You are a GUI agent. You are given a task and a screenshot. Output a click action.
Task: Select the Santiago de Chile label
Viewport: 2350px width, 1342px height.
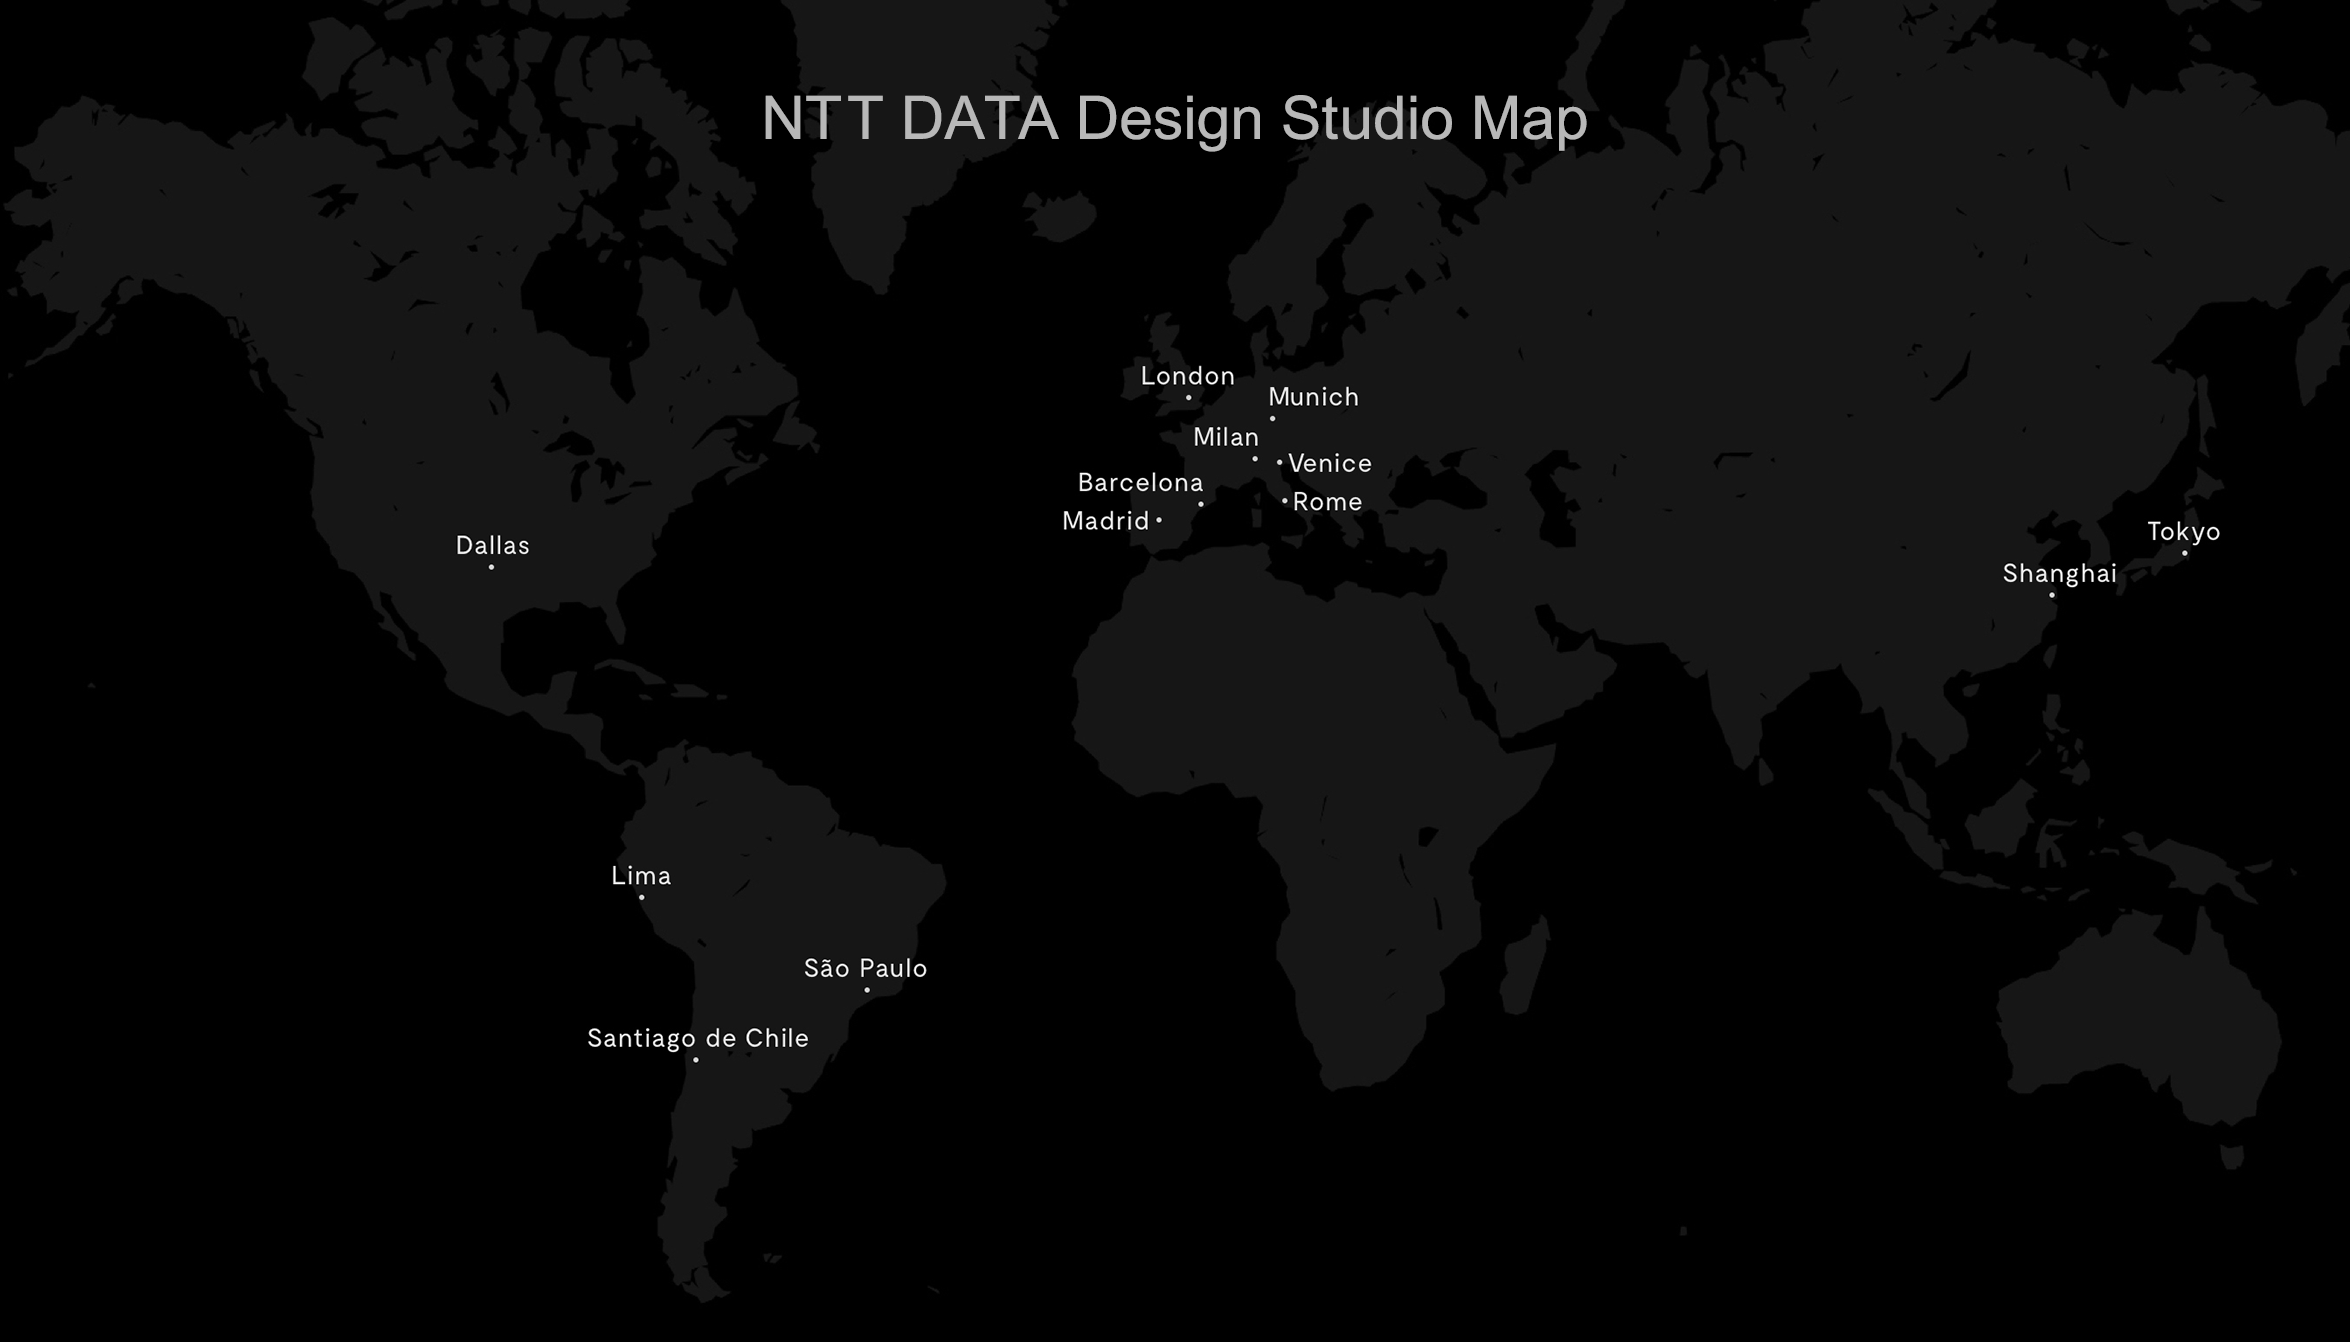[x=698, y=1039]
